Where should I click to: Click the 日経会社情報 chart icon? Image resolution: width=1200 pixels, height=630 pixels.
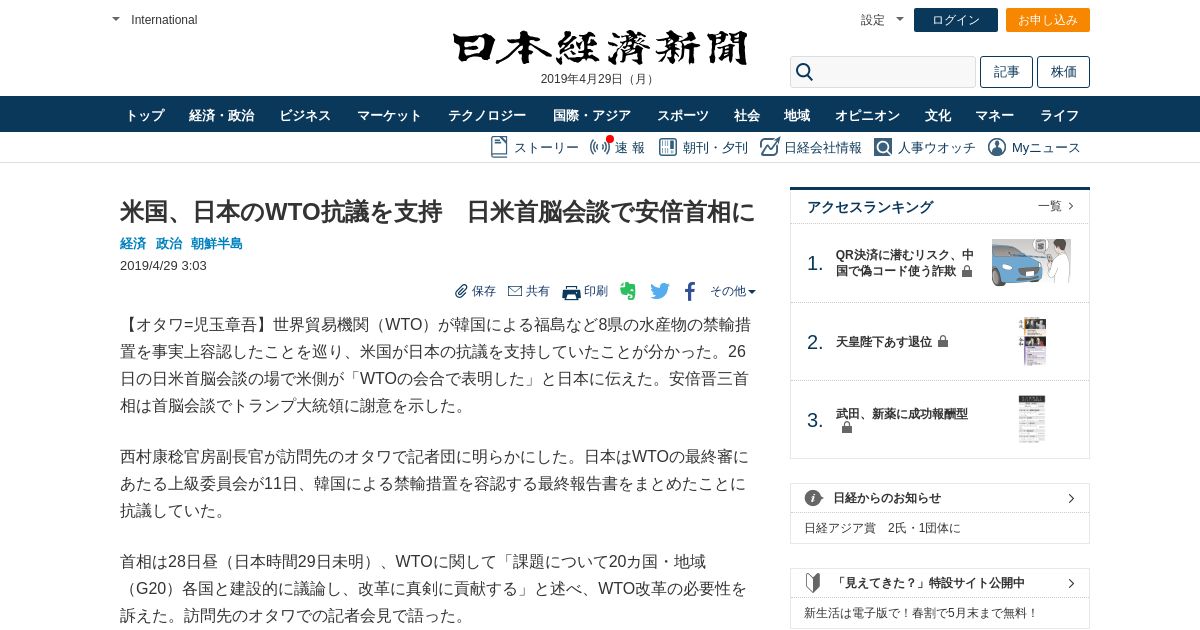tap(769, 147)
